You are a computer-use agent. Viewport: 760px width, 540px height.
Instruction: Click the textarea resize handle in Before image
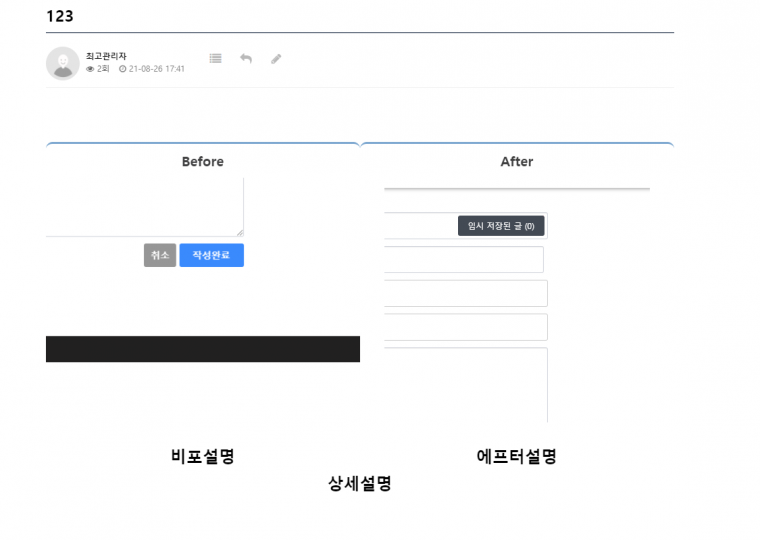[240, 233]
